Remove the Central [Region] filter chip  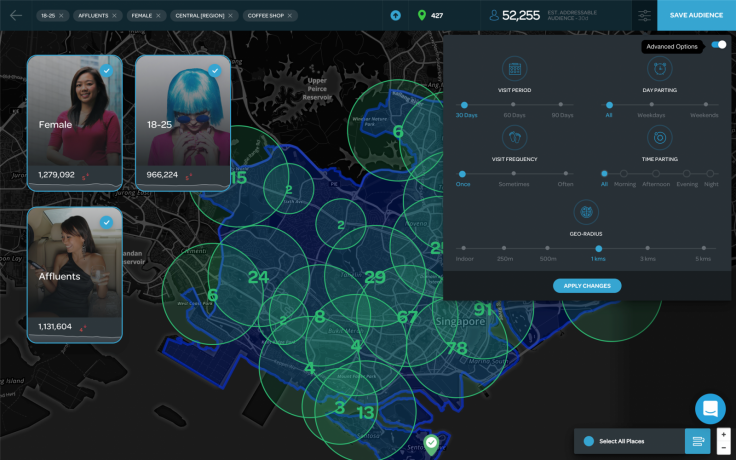[x=230, y=15]
